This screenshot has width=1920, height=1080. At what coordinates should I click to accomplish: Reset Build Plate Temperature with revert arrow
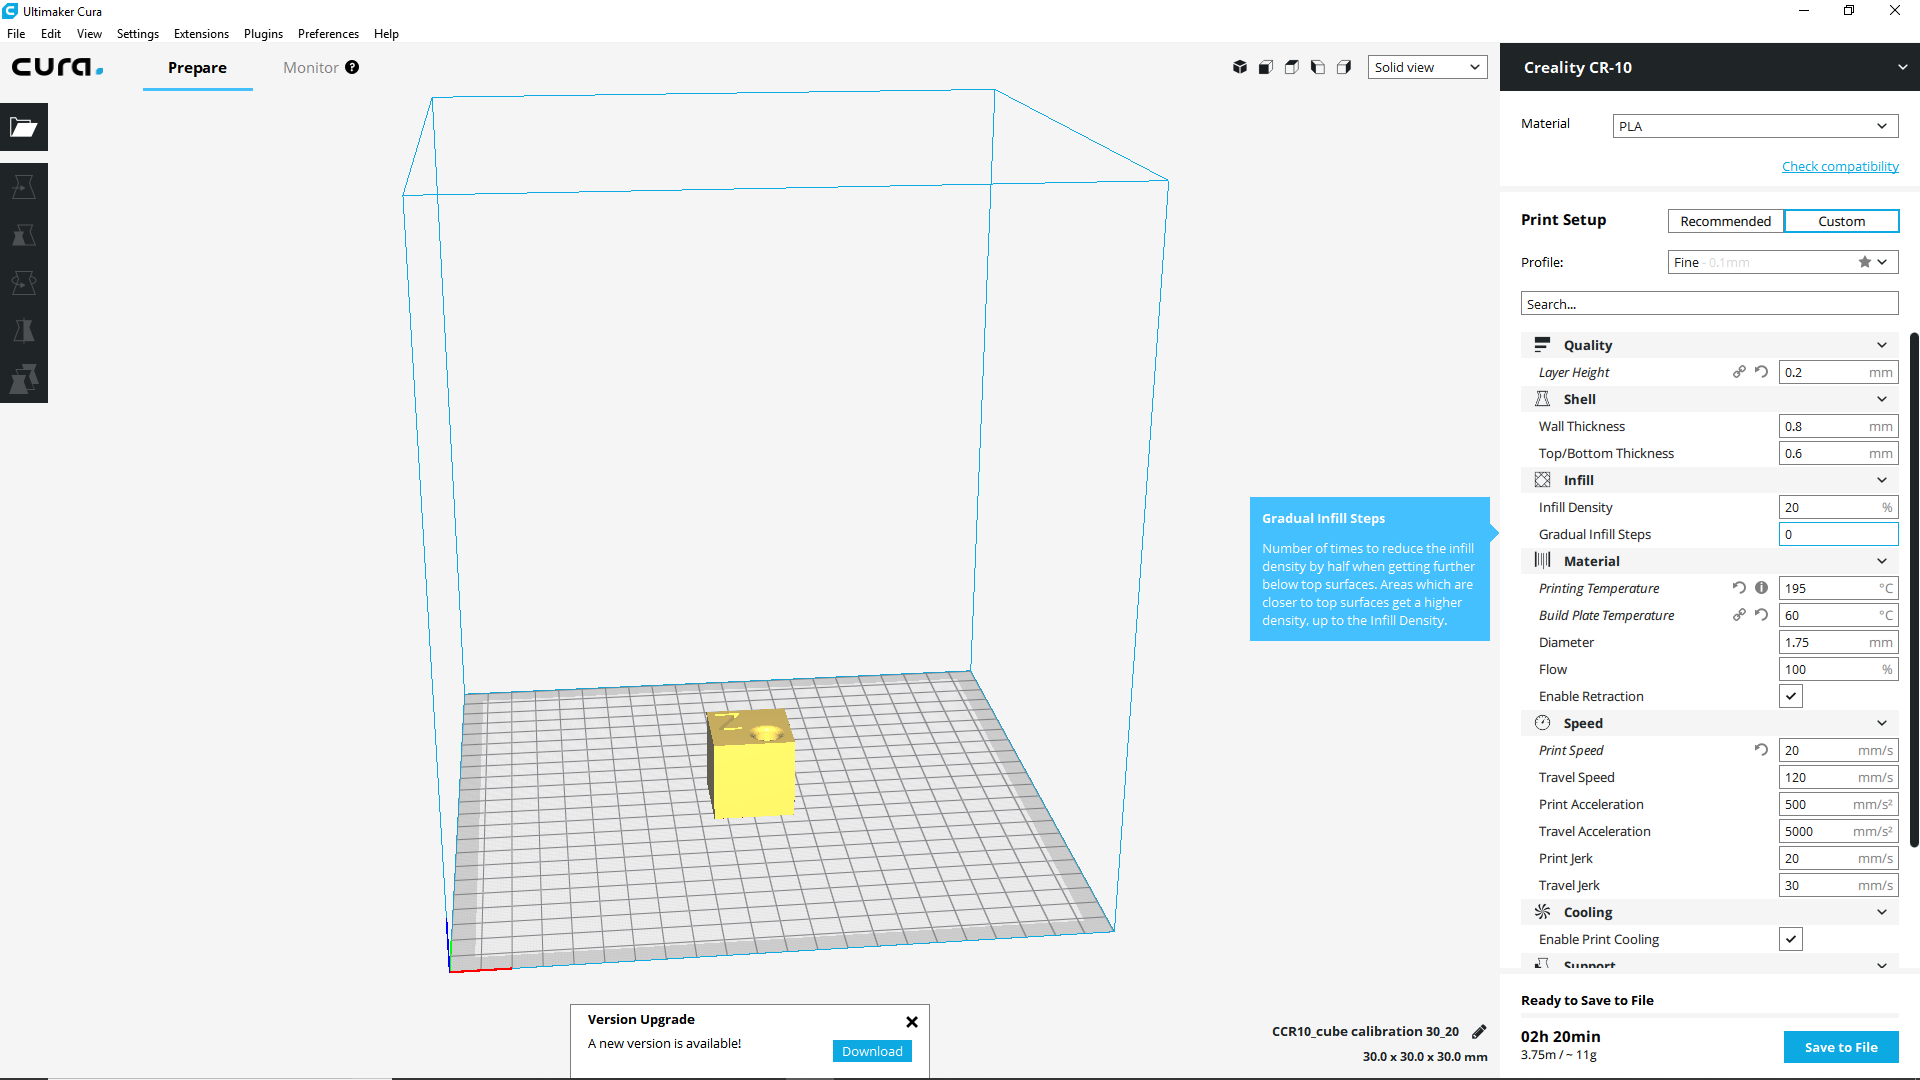click(1761, 615)
